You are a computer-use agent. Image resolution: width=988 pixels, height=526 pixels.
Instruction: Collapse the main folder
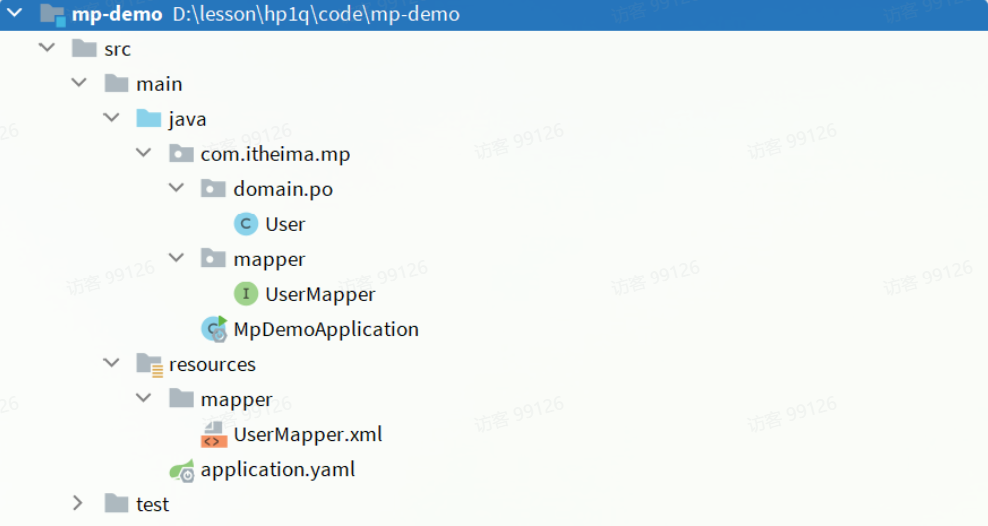79,83
